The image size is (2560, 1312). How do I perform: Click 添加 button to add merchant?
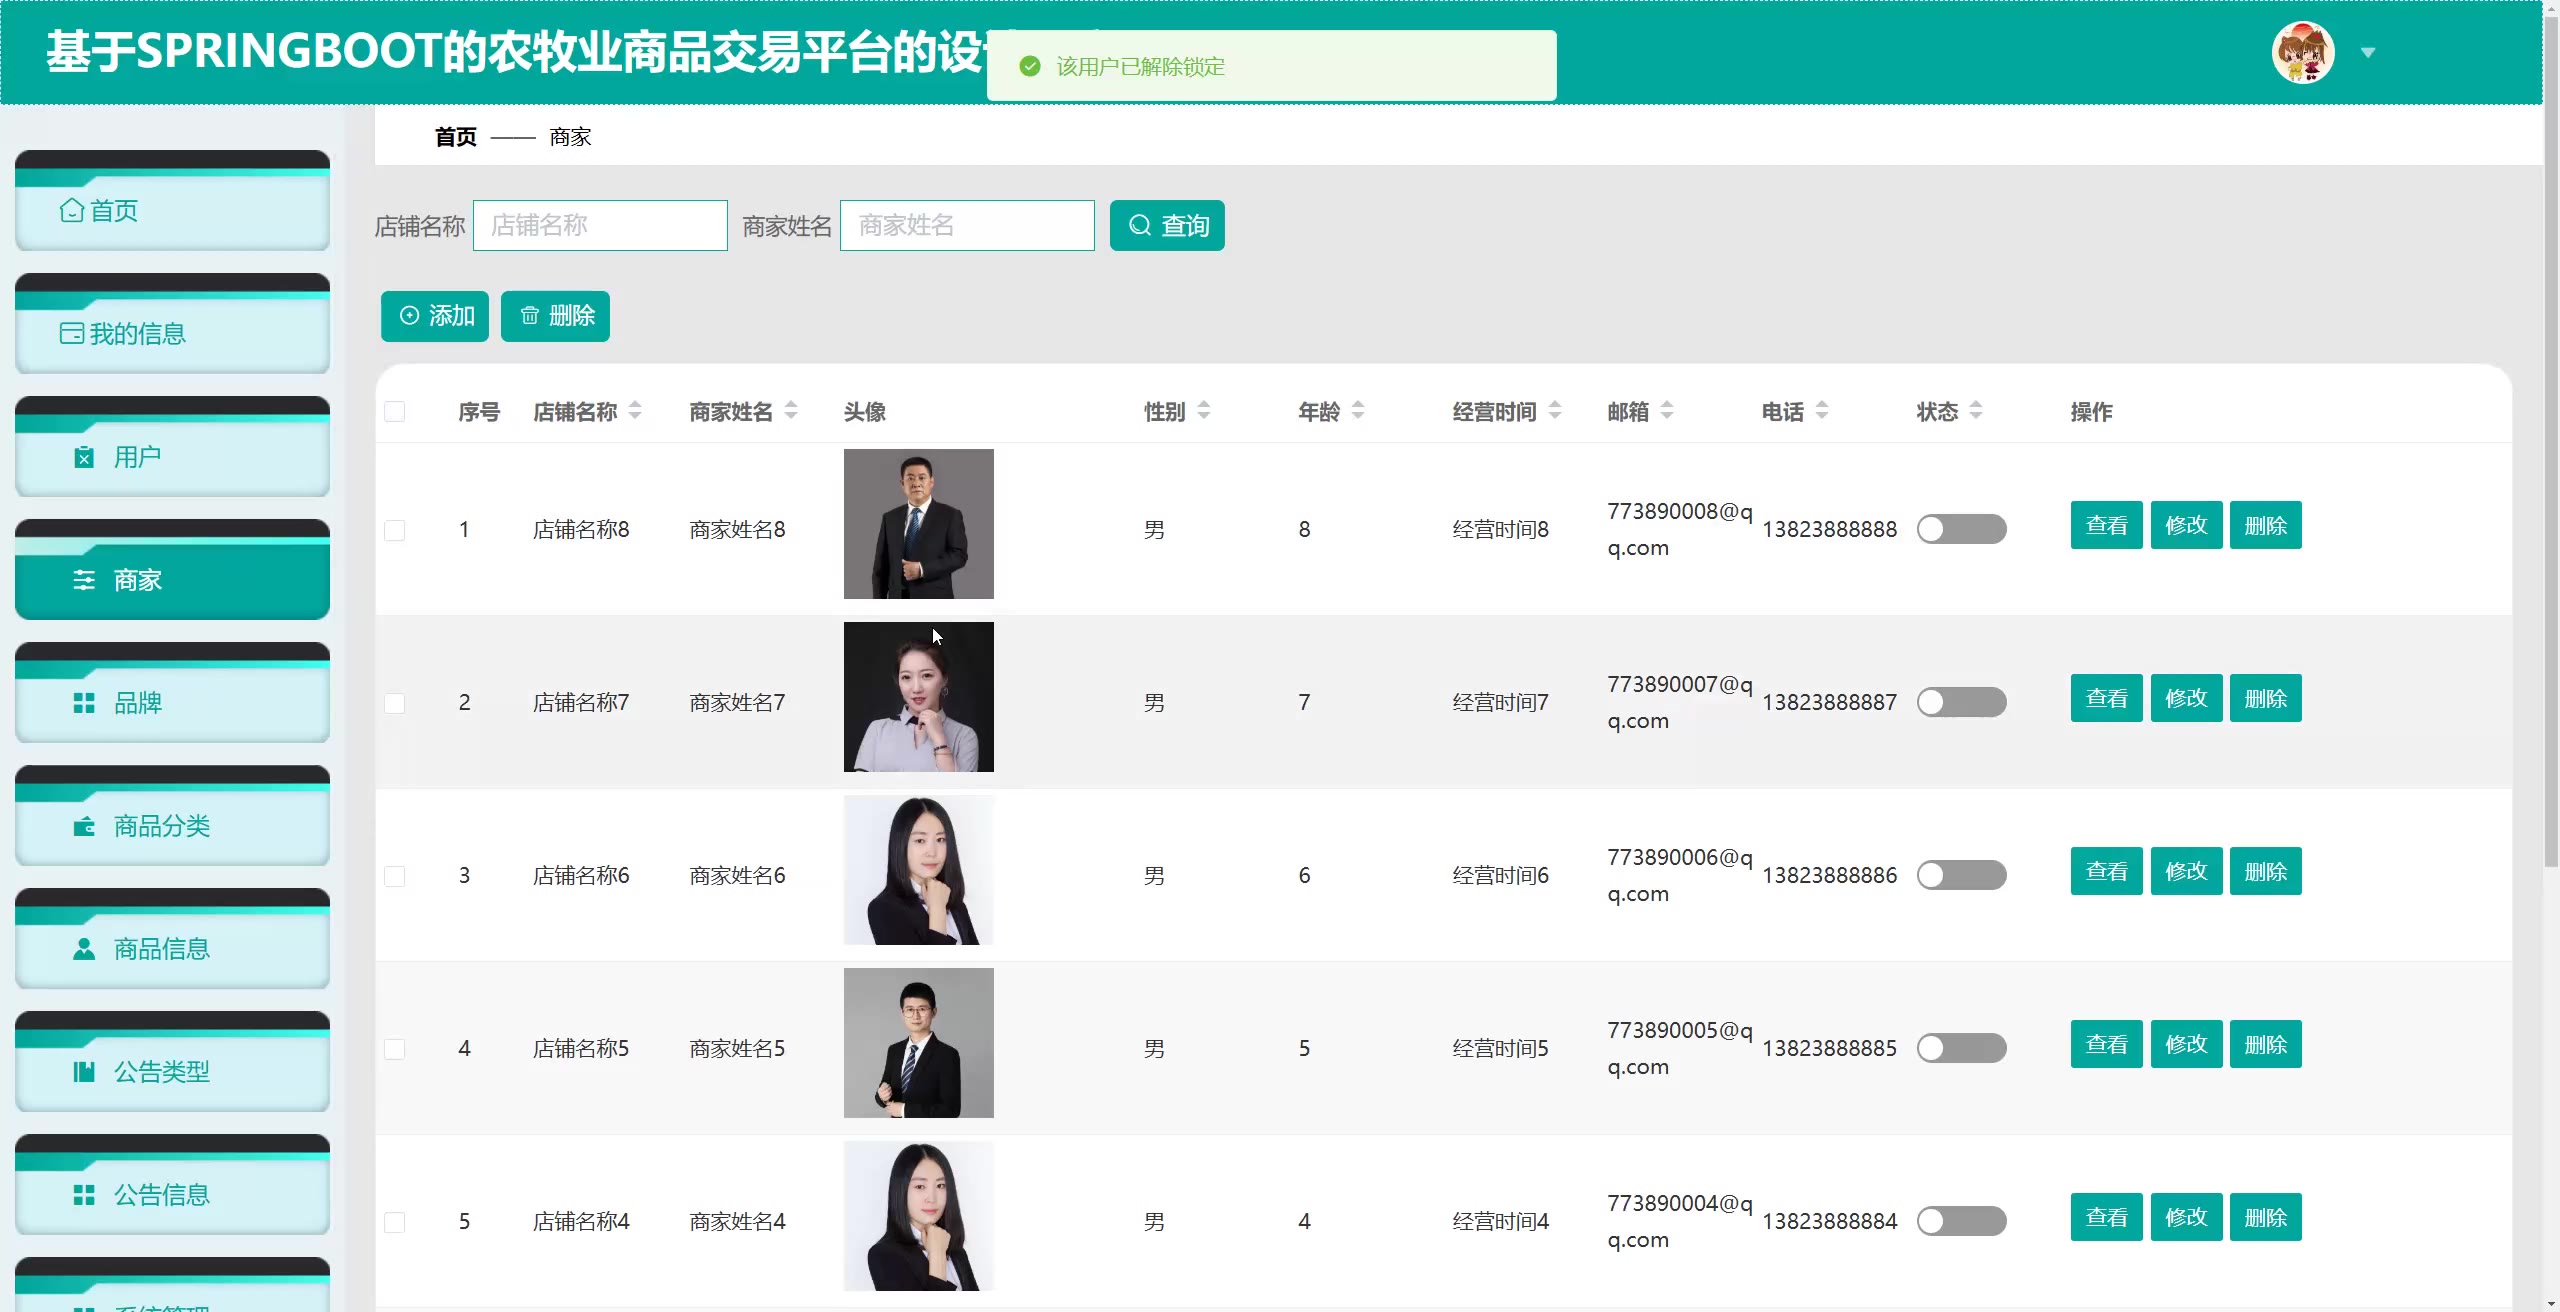435,316
